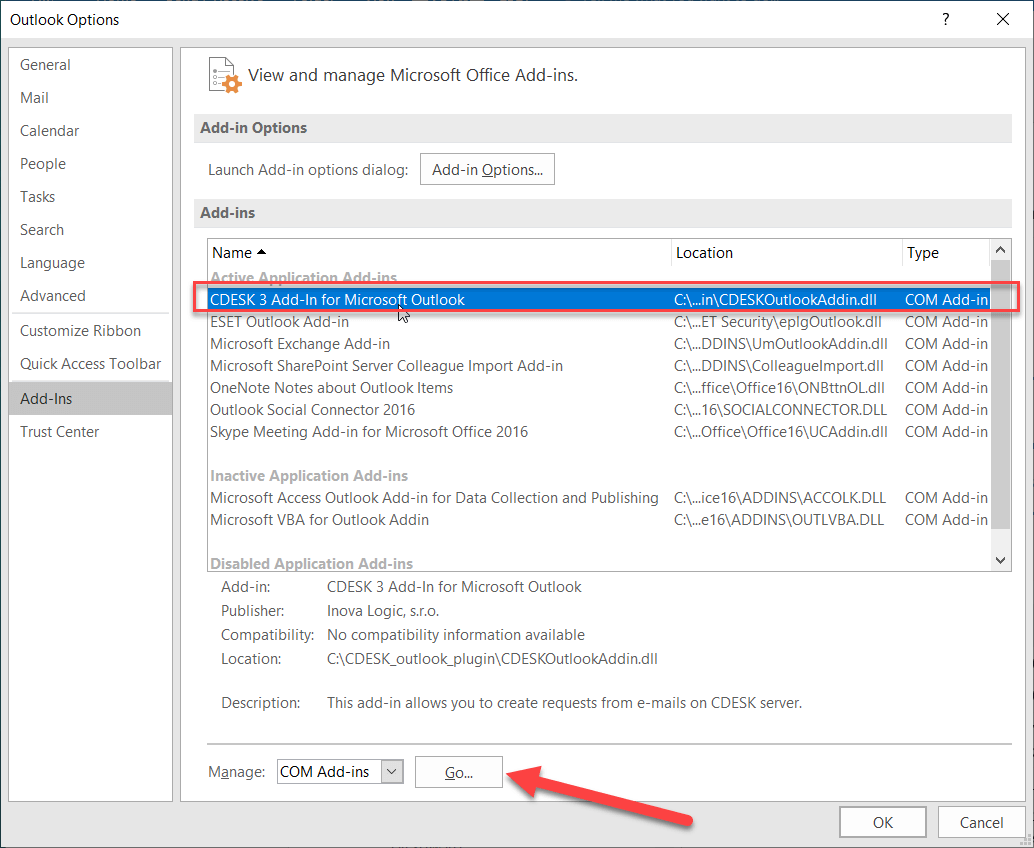Image resolution: width=1034 pixels, height=848 pixels.
Task: Select OneNote Notes about Outlook Items row
Action: pos(599,388)
